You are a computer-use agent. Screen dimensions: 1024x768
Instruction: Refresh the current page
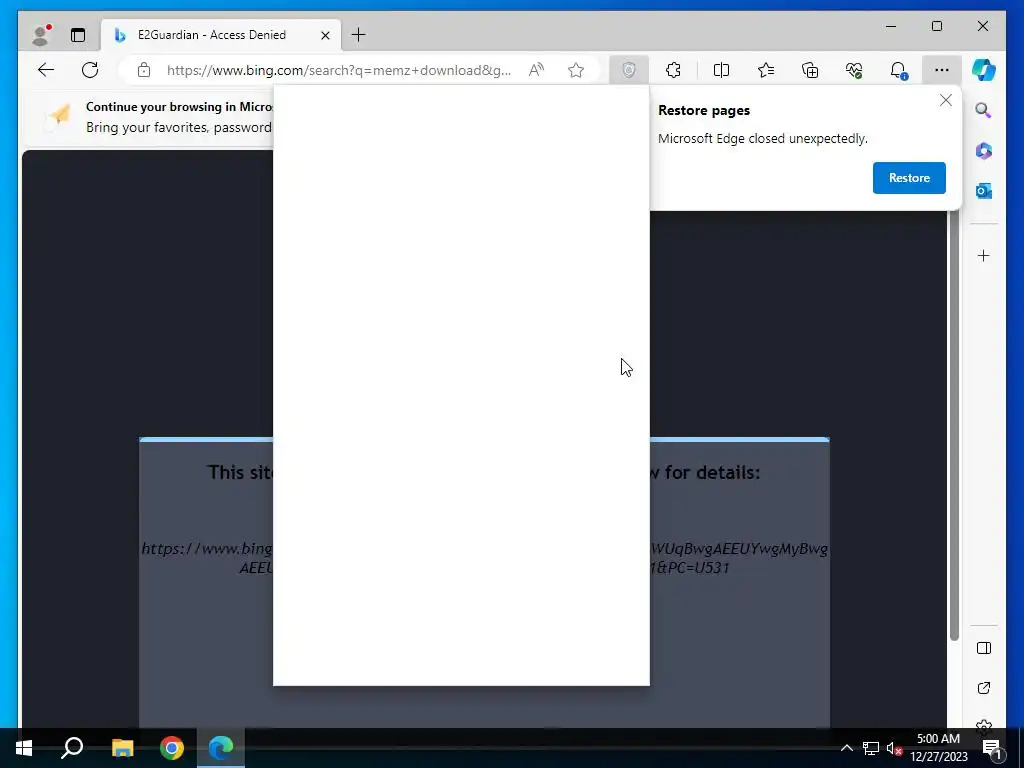90,70
